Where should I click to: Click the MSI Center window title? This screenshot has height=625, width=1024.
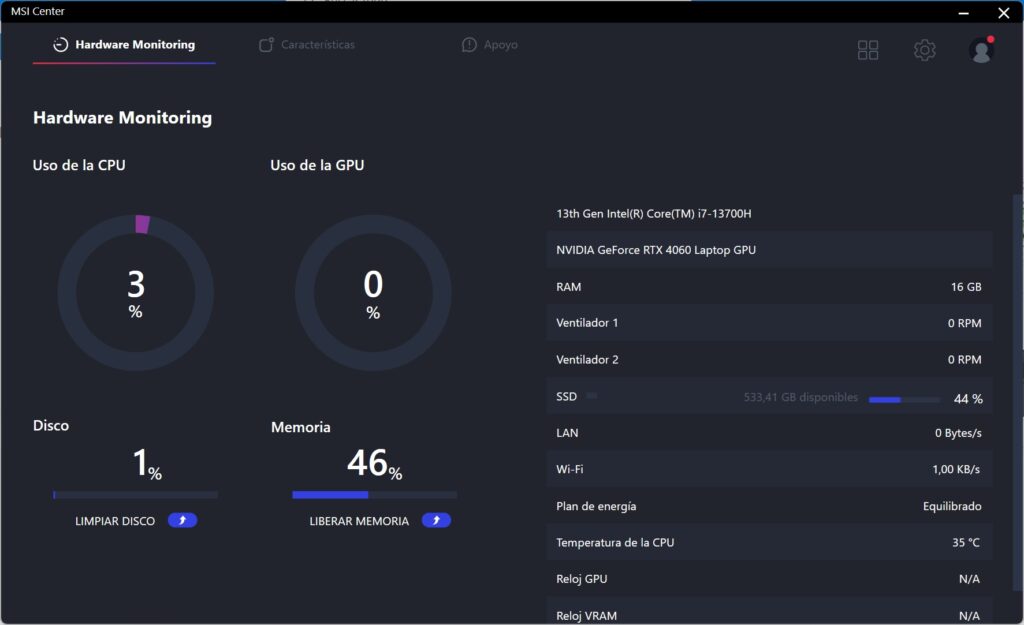pos(38,11)
